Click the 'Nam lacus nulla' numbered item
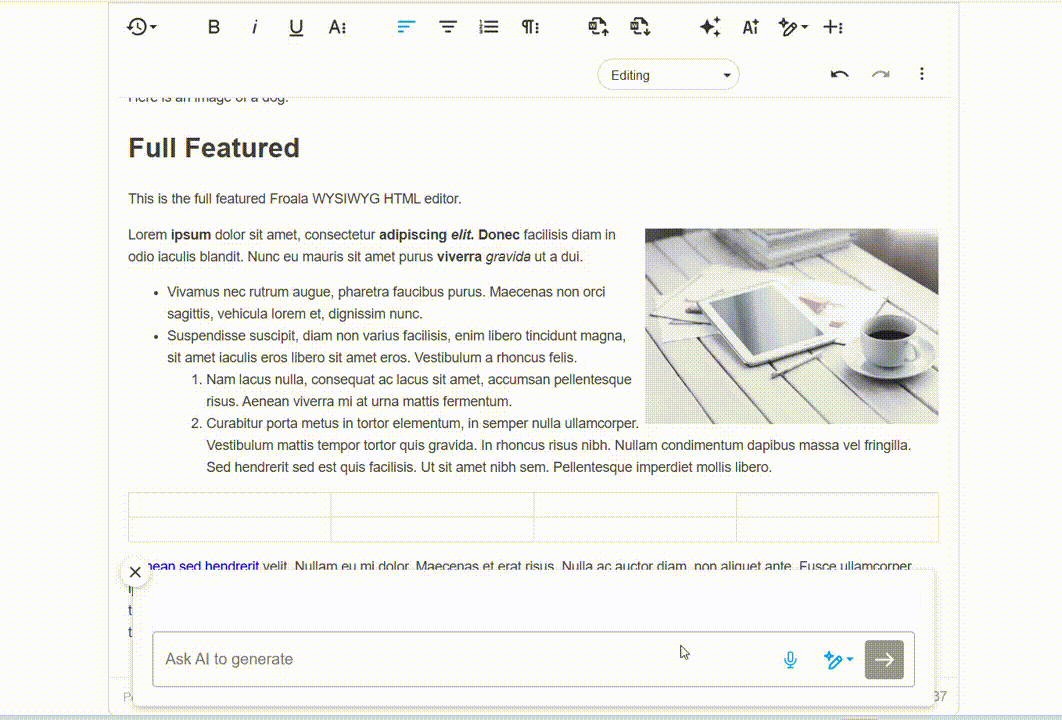1062x720 pixels. point(419,390)
